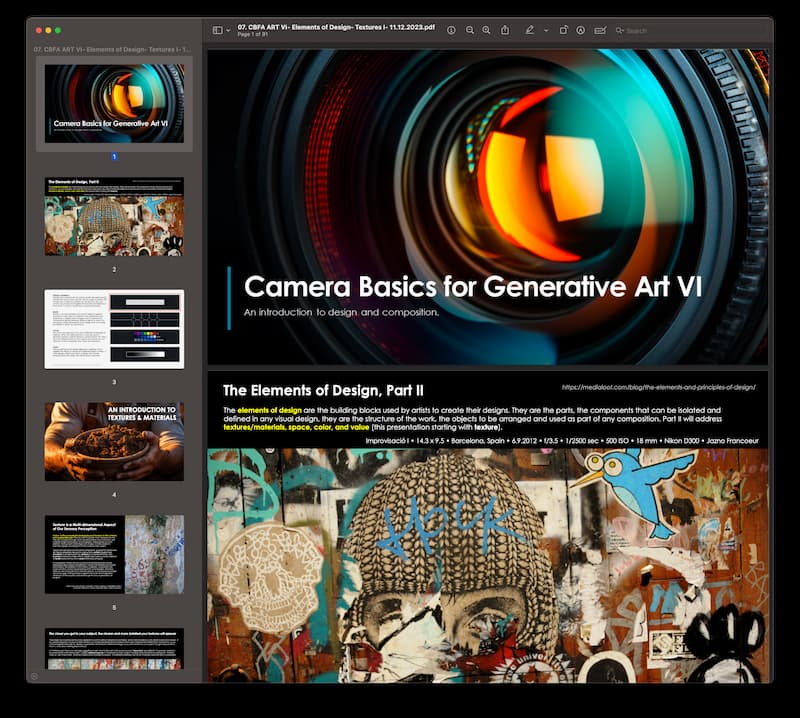Click the sidebar document name header

pyautogui.click(x=112, y=49)
